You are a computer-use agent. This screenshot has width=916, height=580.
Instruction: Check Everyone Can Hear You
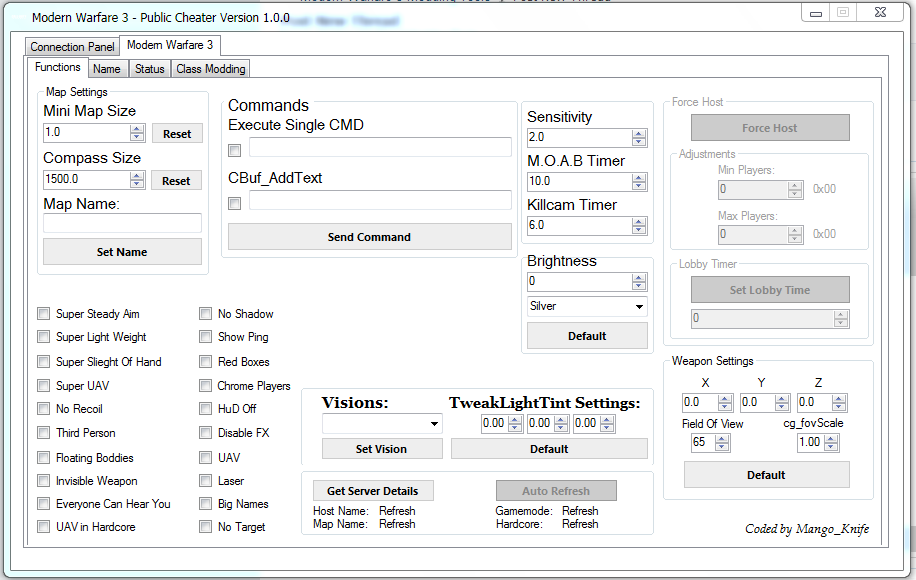click(43, 503)
